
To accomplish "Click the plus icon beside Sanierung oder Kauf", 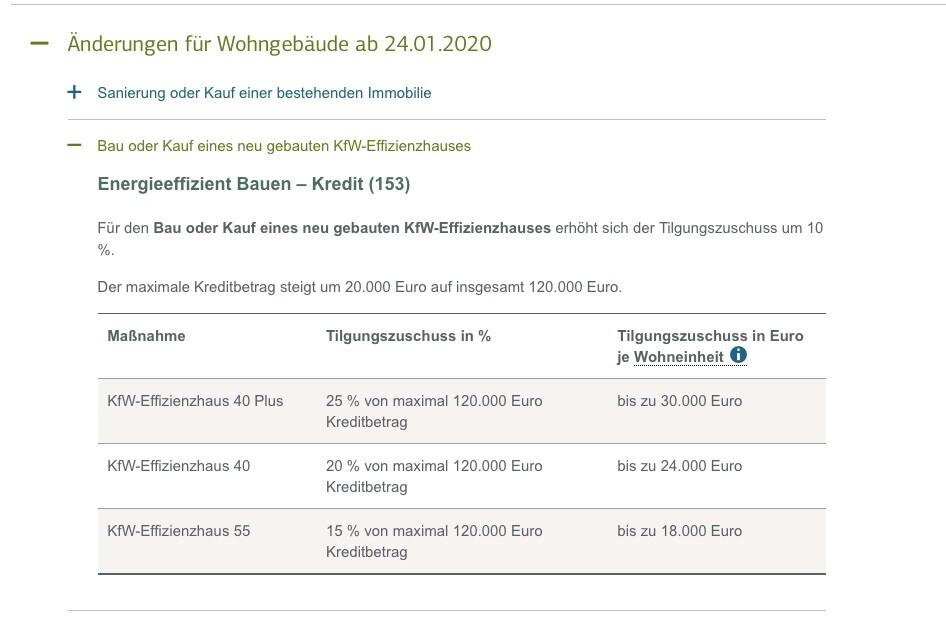I will [74, 93].
